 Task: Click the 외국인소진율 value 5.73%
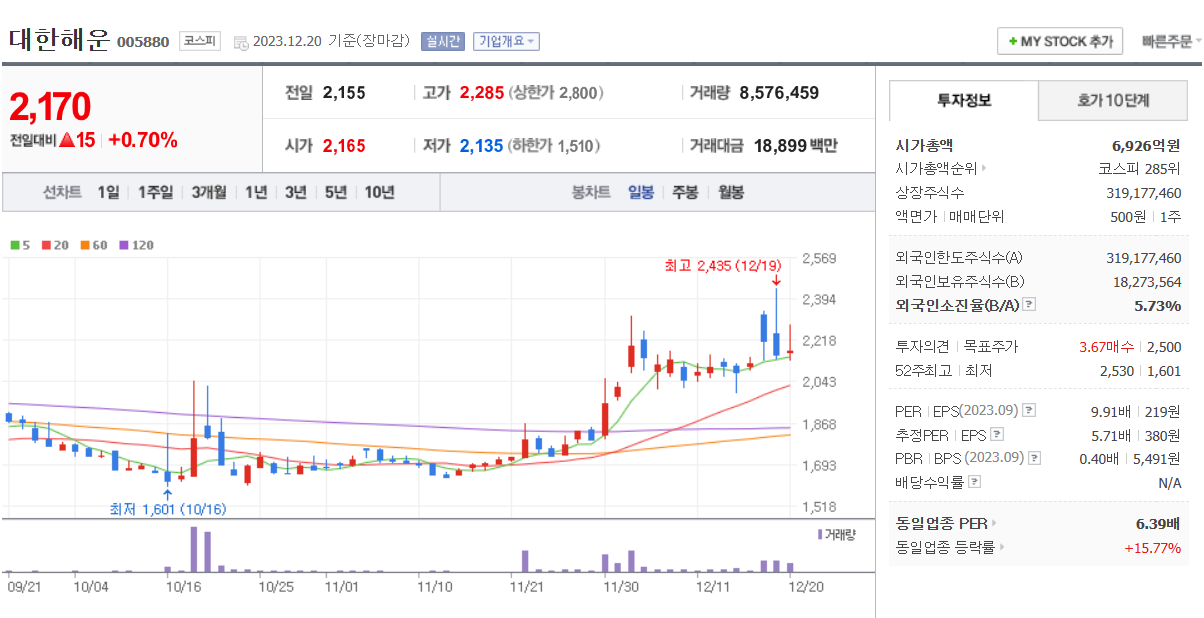(x=1158, y=305)
